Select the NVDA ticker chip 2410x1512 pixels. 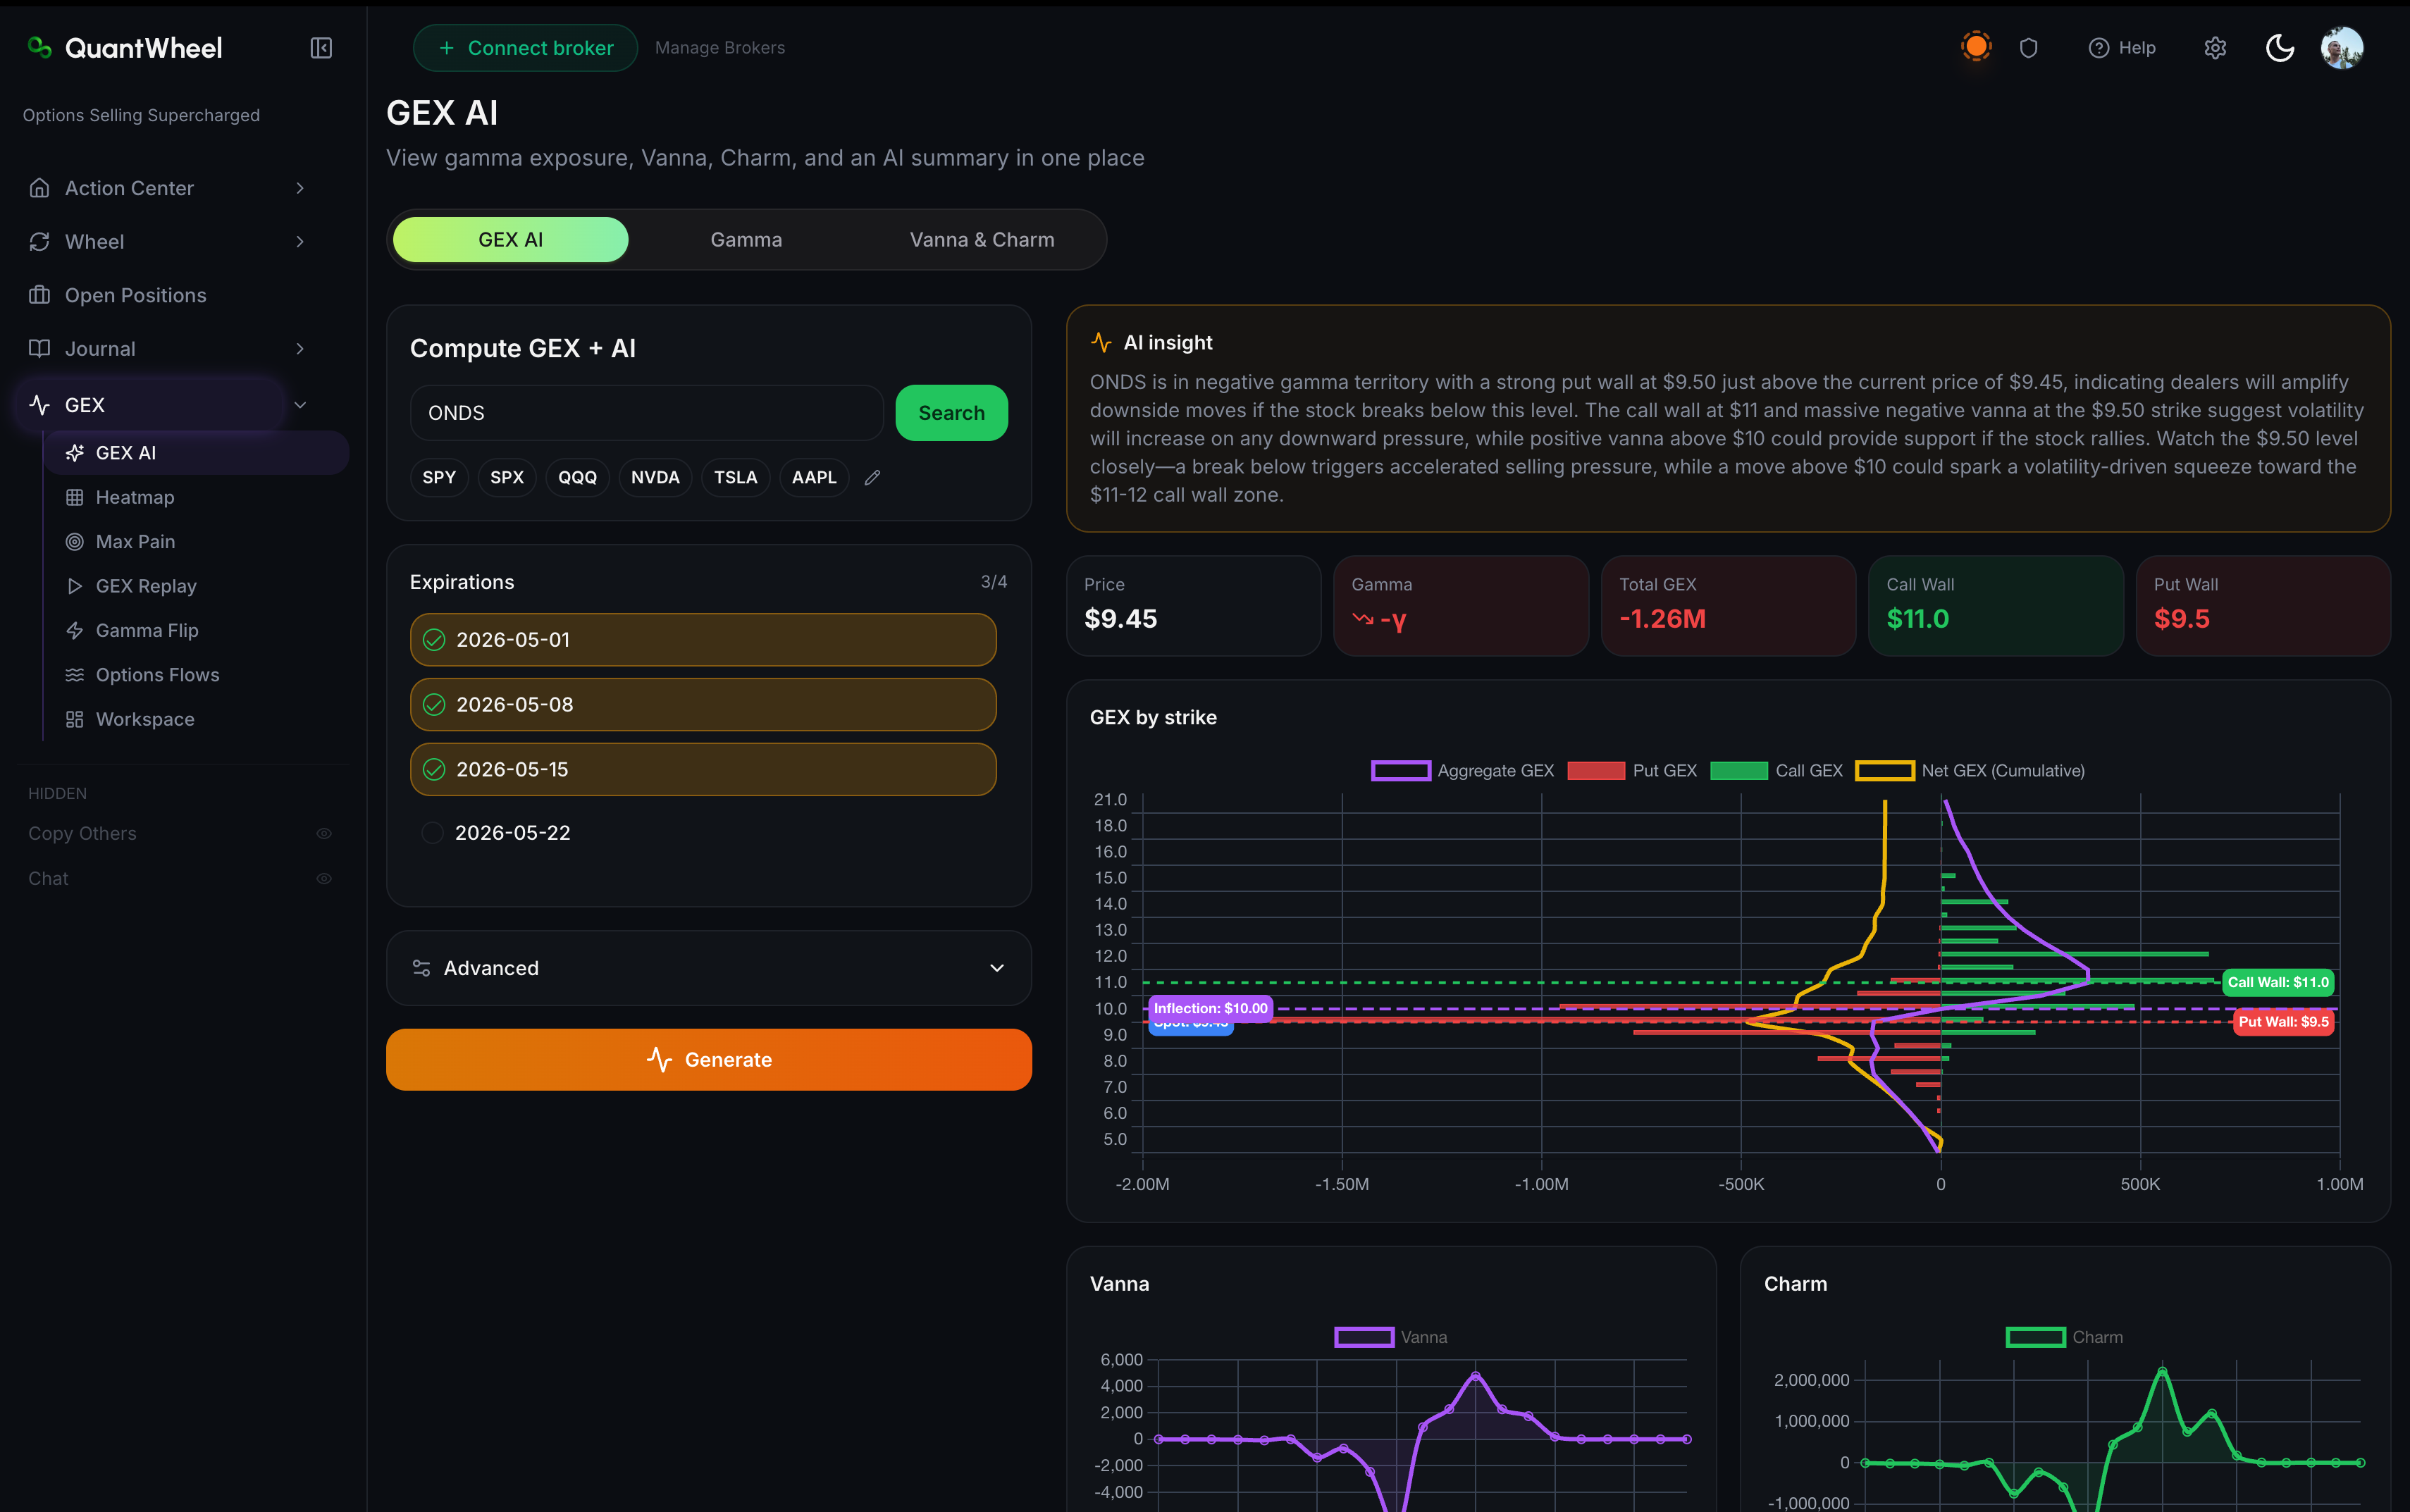click(x=655, y=478)
